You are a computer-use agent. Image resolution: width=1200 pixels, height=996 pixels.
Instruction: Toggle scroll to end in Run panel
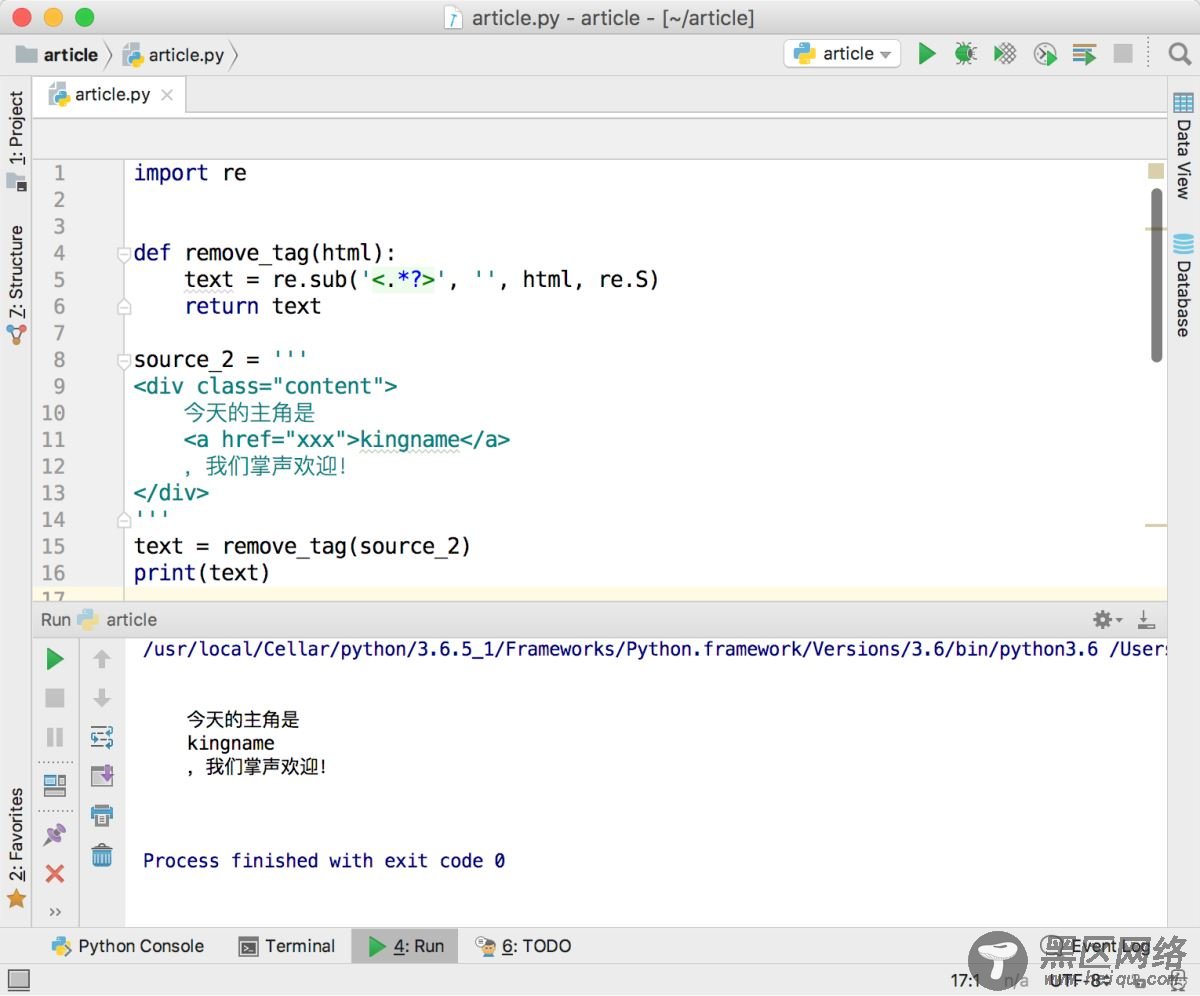click(x=102, y=776)
